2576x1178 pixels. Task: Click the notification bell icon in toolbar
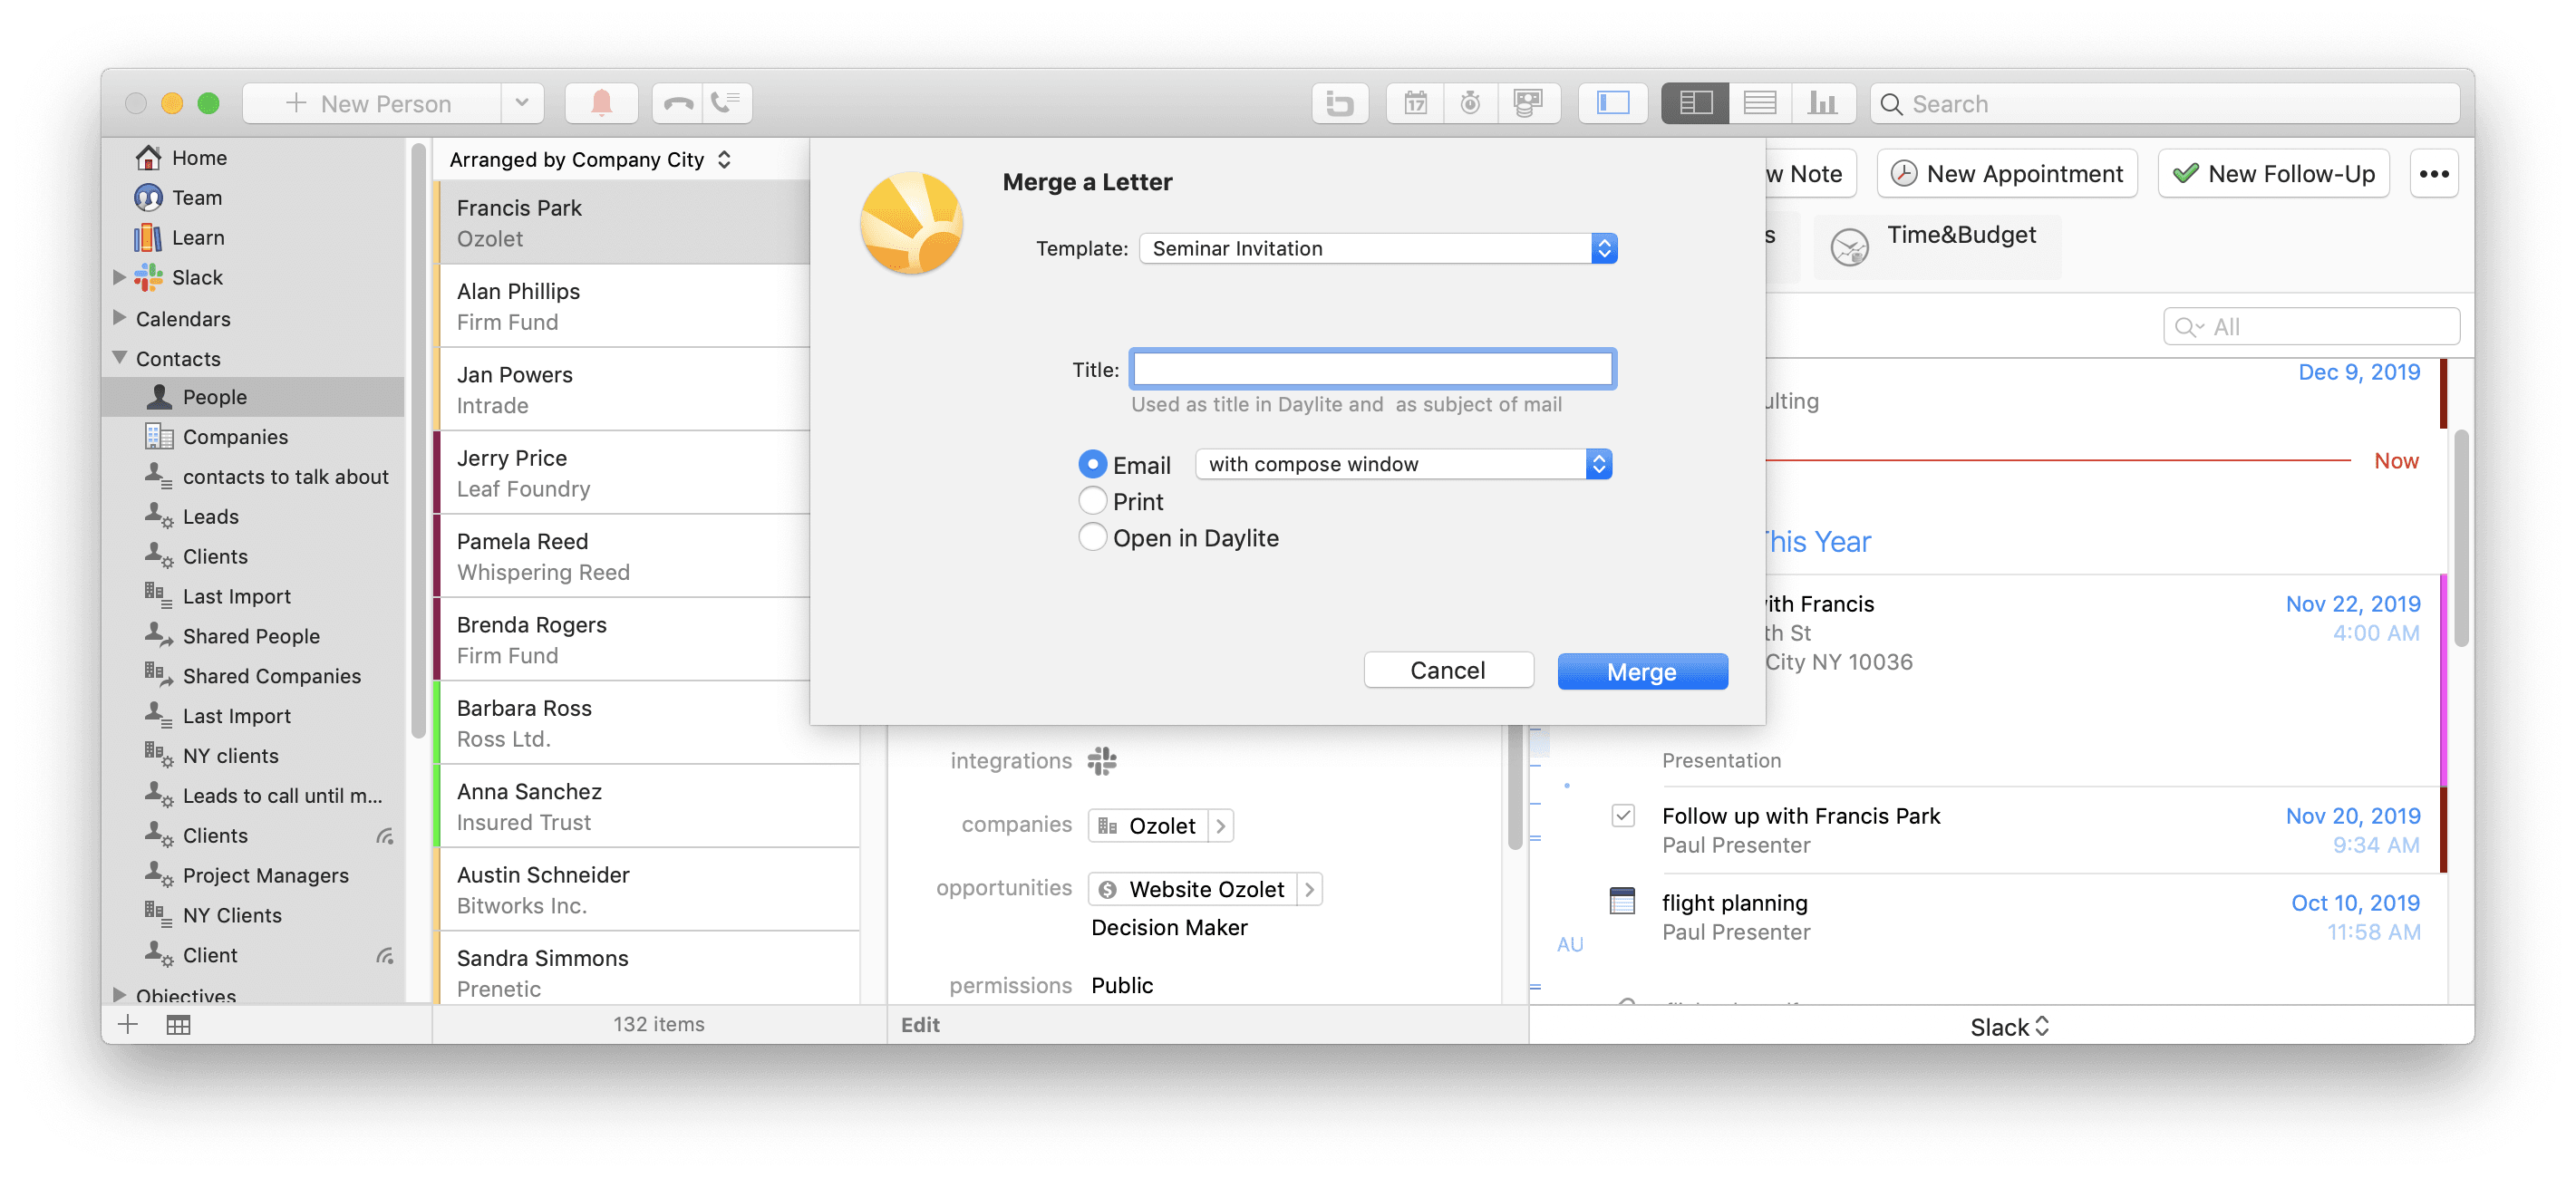(601, 103)
